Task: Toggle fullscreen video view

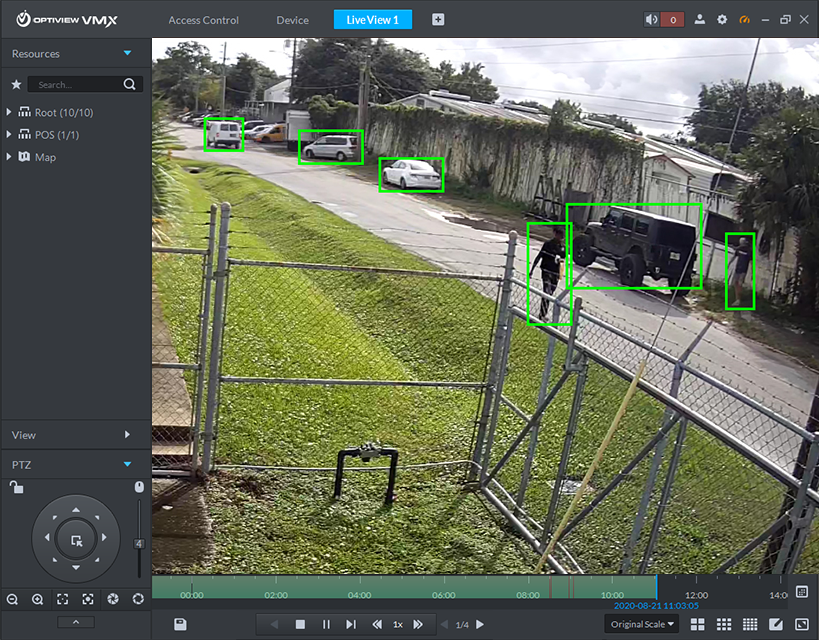Action: tap(801, 624)
